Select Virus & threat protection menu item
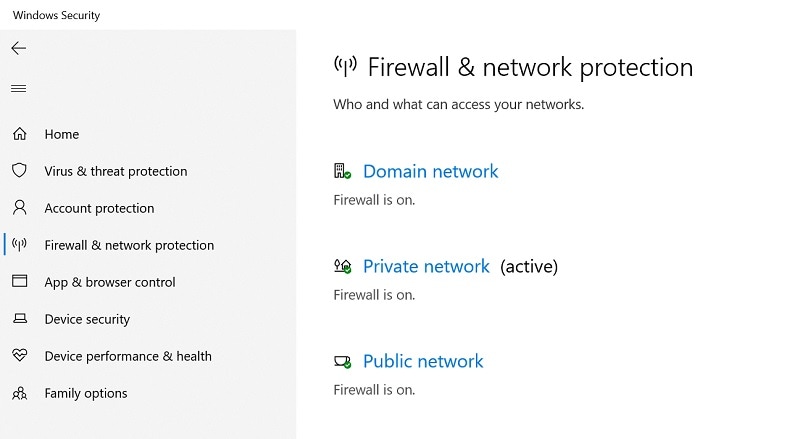 116,171
